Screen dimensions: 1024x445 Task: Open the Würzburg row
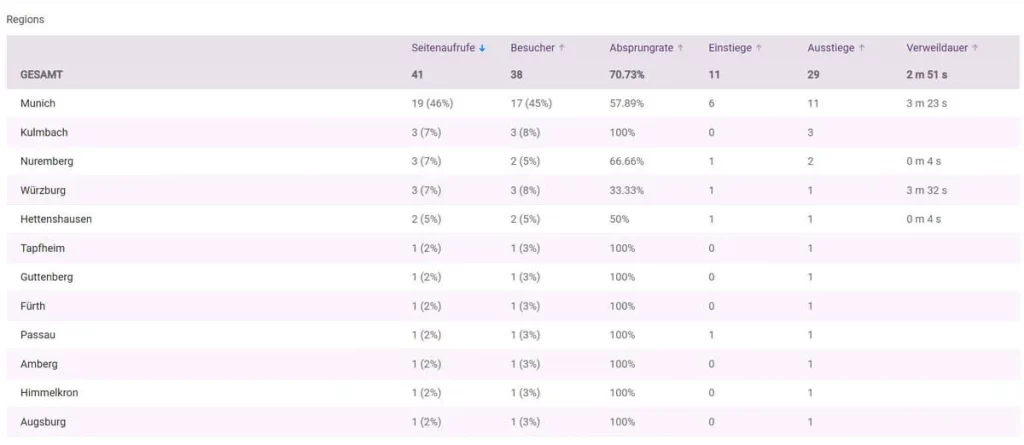tap(44, 191)
